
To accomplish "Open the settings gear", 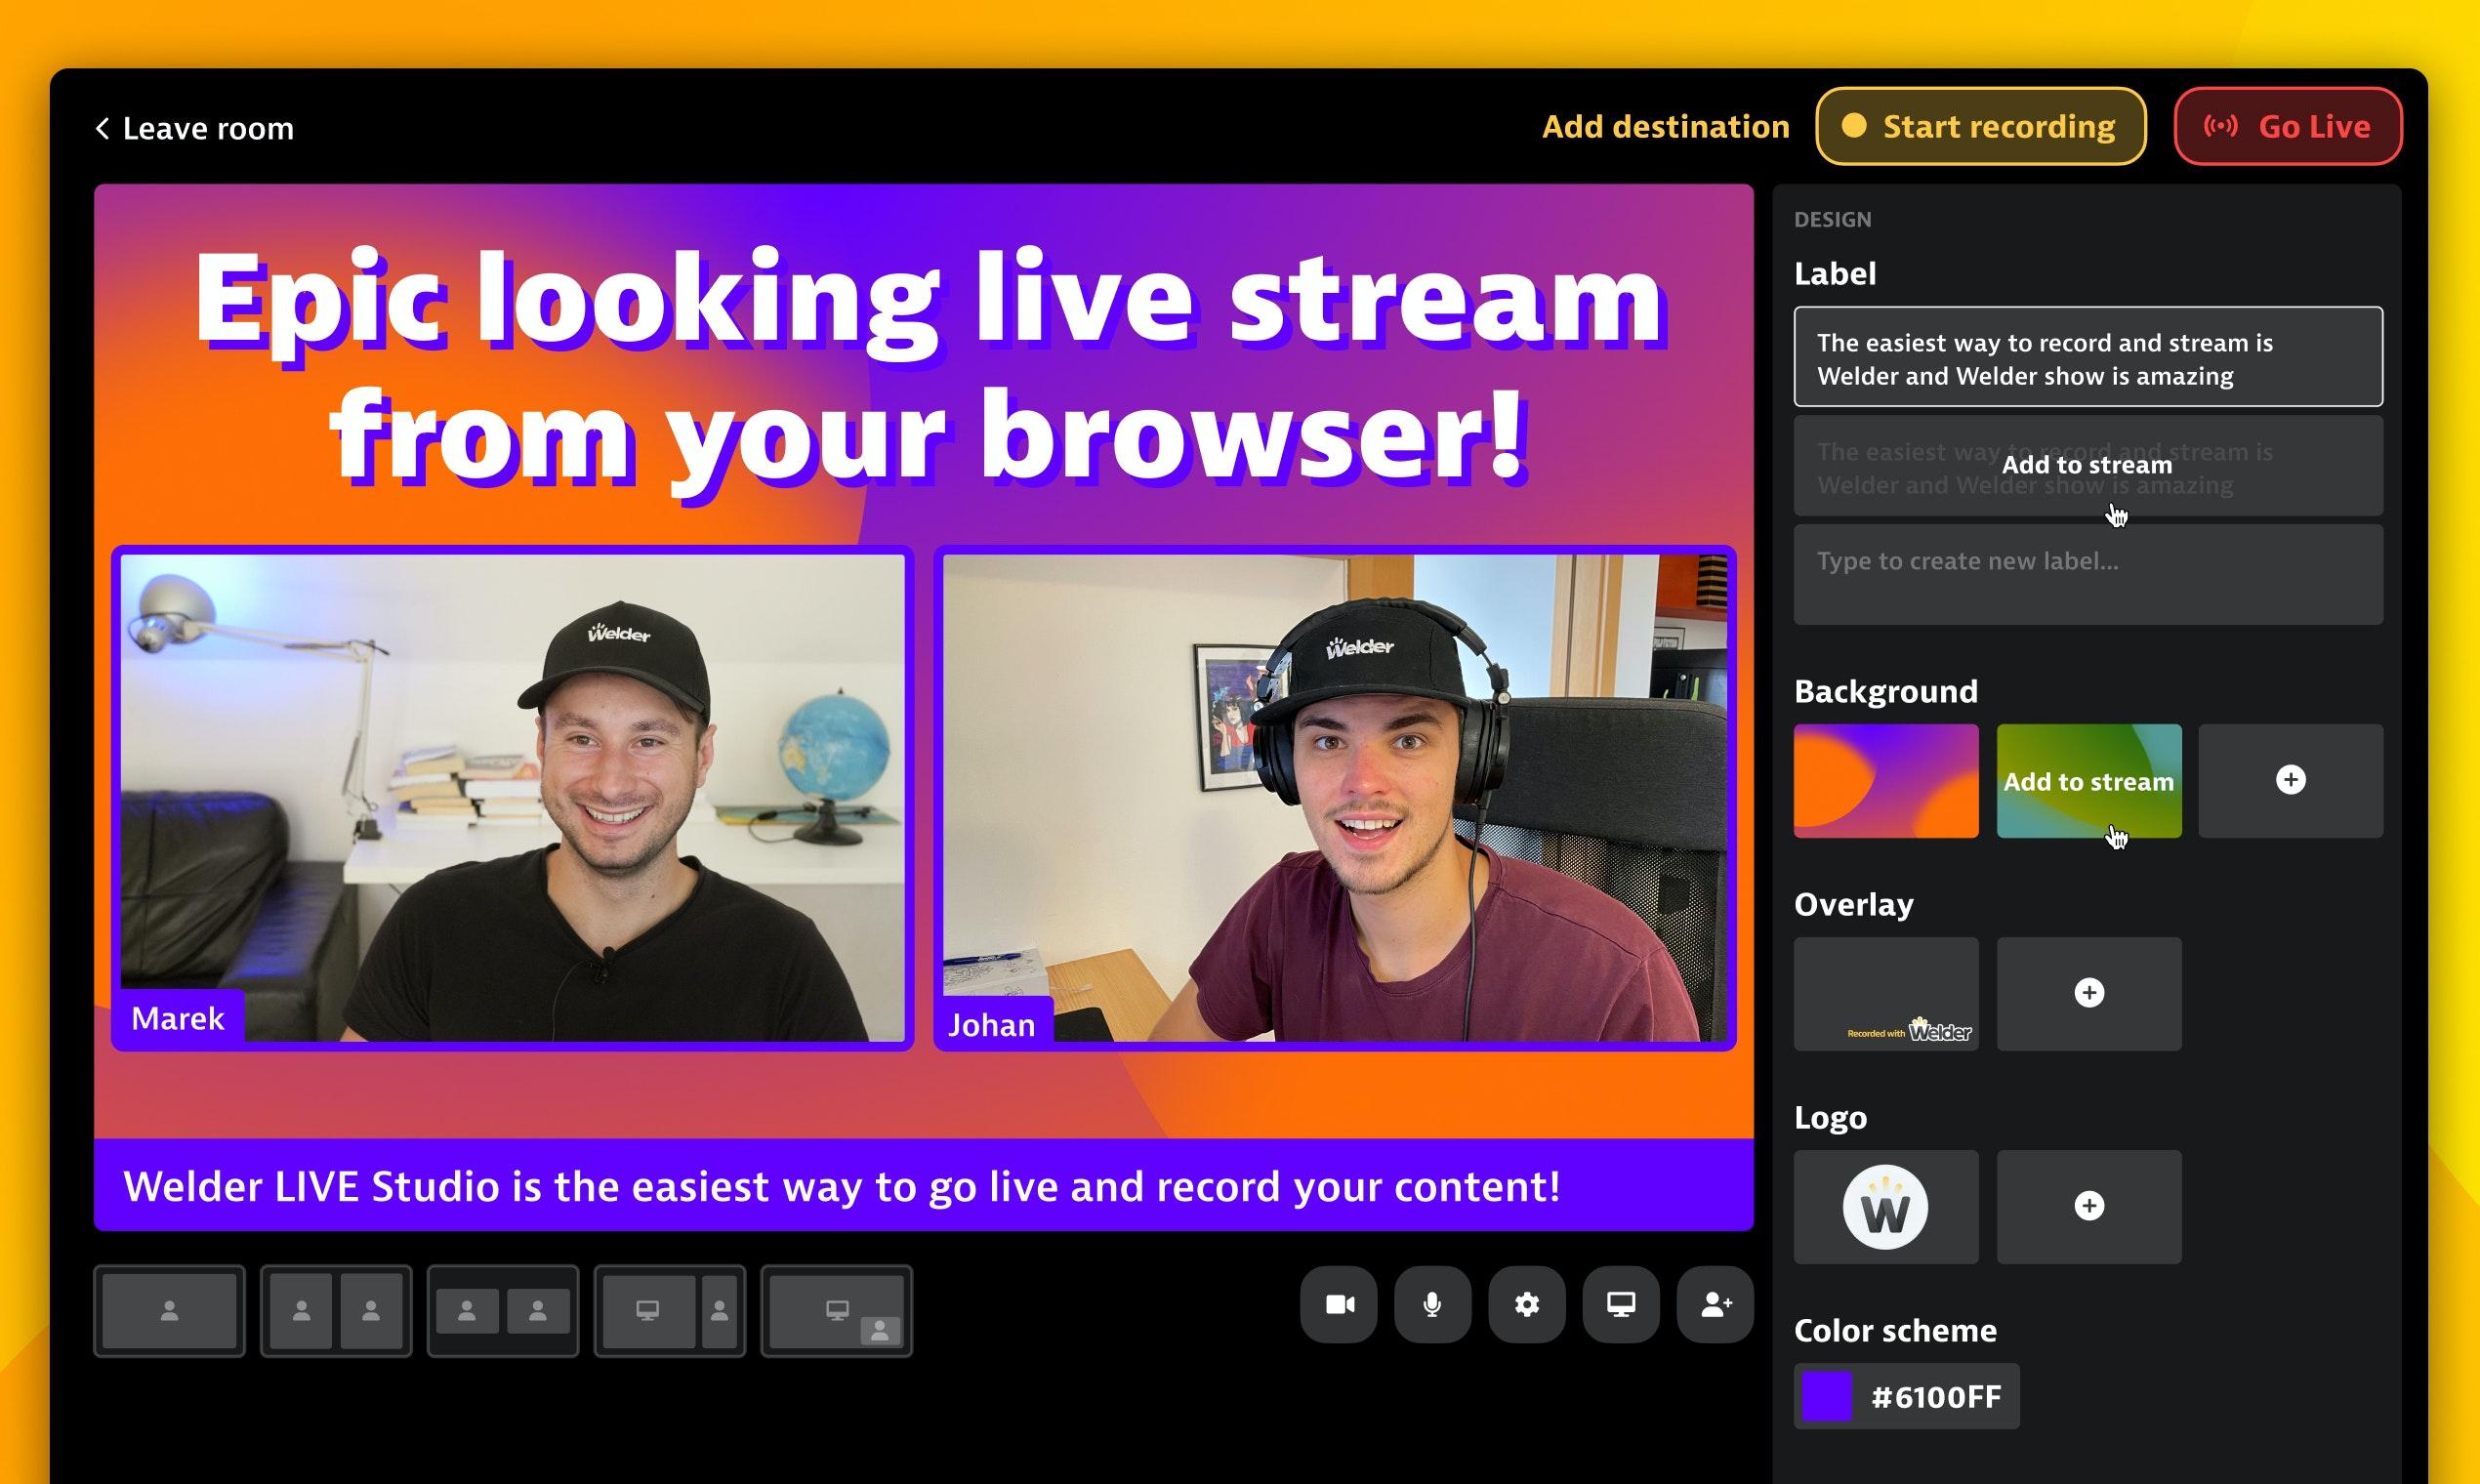I will [1527, 1304].
